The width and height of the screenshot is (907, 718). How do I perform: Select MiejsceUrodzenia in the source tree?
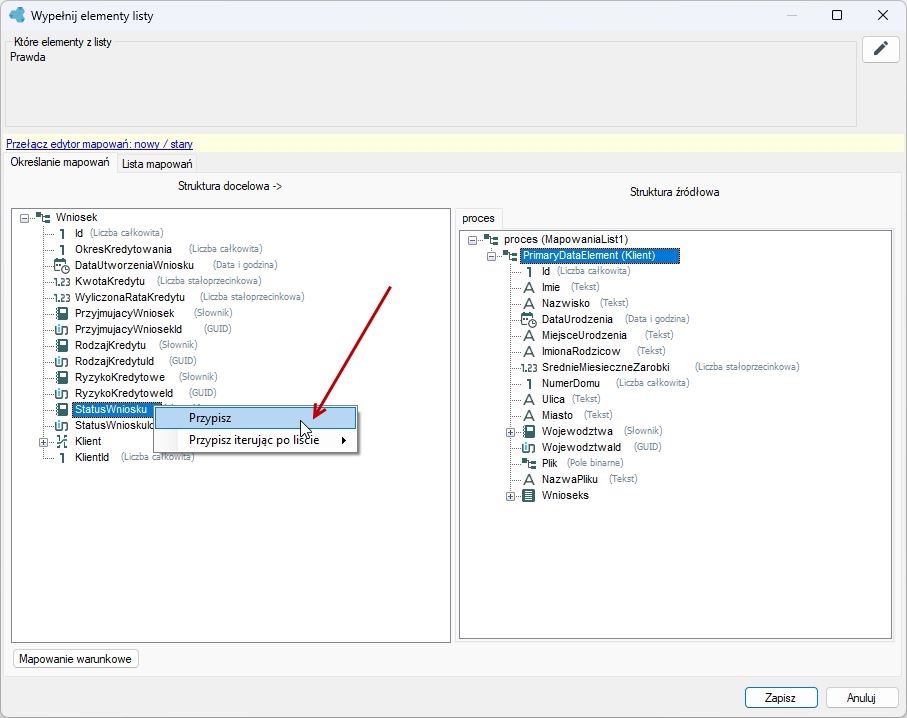coord(584,336)
